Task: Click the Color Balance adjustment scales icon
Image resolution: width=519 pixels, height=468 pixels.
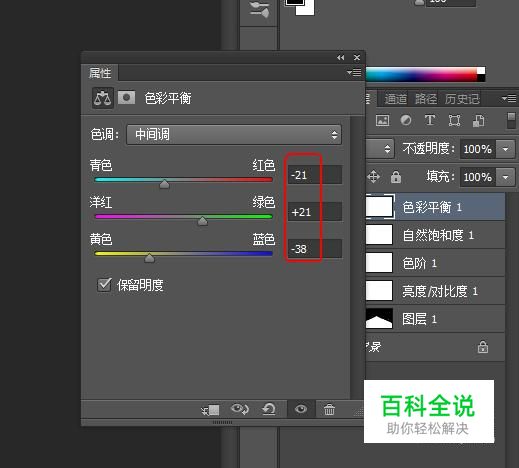Action: pos(103,98)
